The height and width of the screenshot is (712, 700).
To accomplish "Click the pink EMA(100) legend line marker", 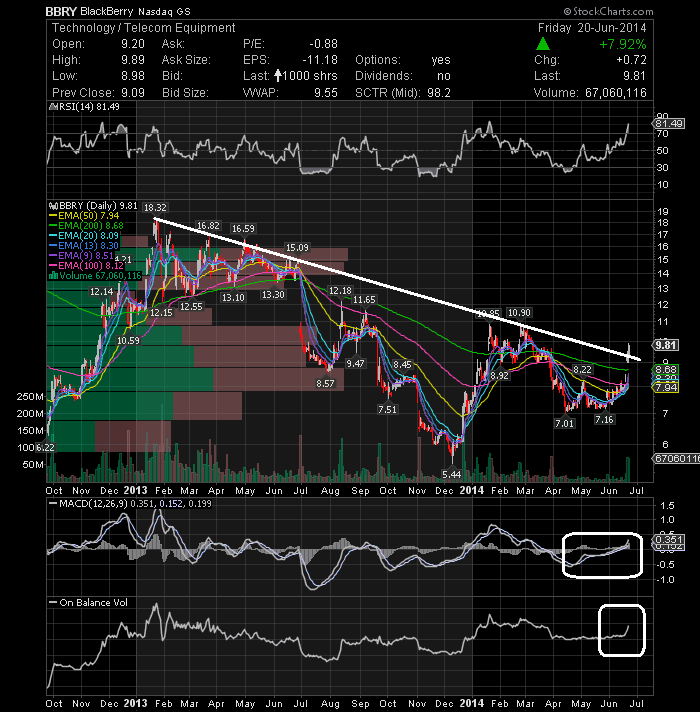I will click(53, 266).
